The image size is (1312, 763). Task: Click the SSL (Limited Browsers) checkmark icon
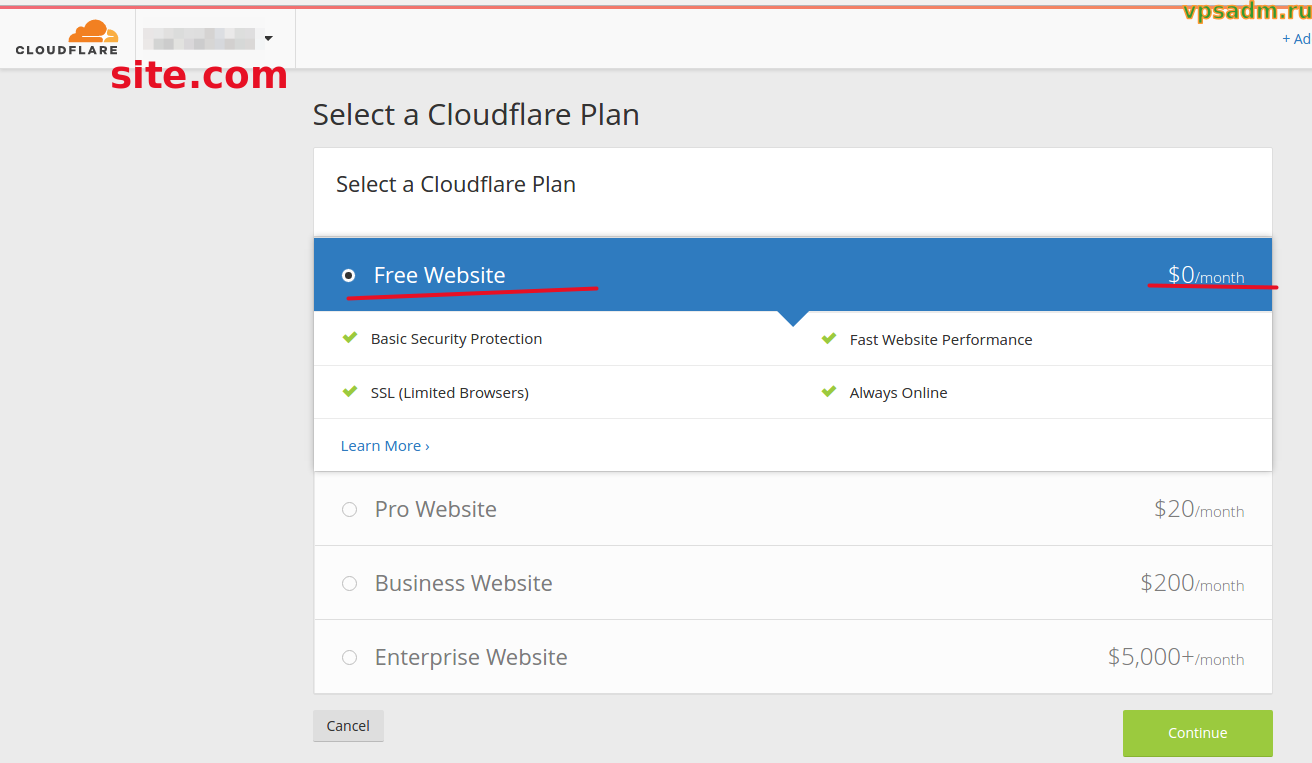point(350,392)
